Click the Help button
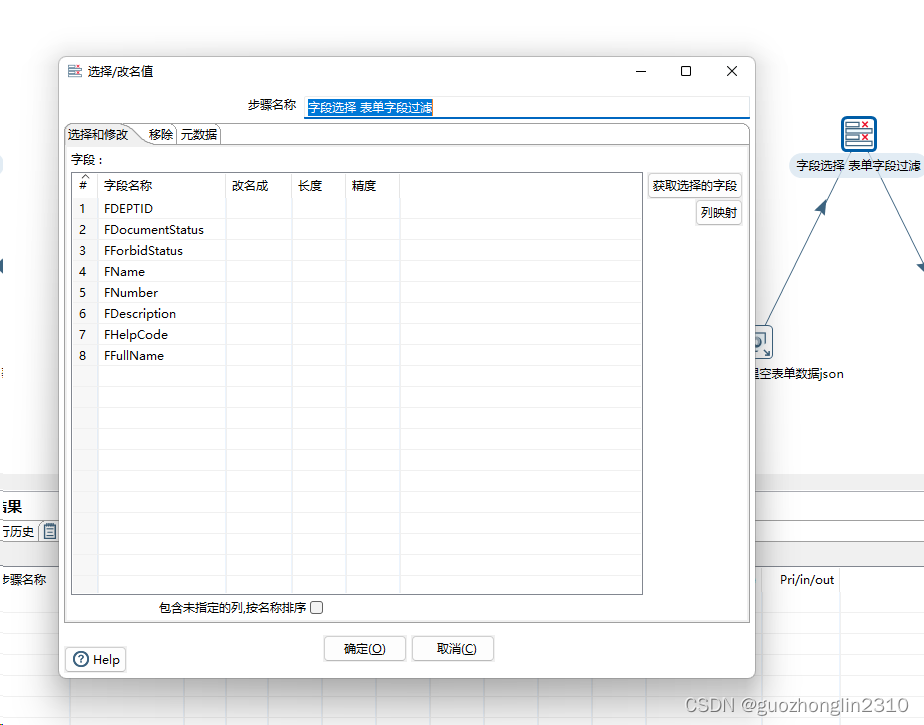Viewport: 924px width, 725px height. pyautogui.click(x=95, y=659)
